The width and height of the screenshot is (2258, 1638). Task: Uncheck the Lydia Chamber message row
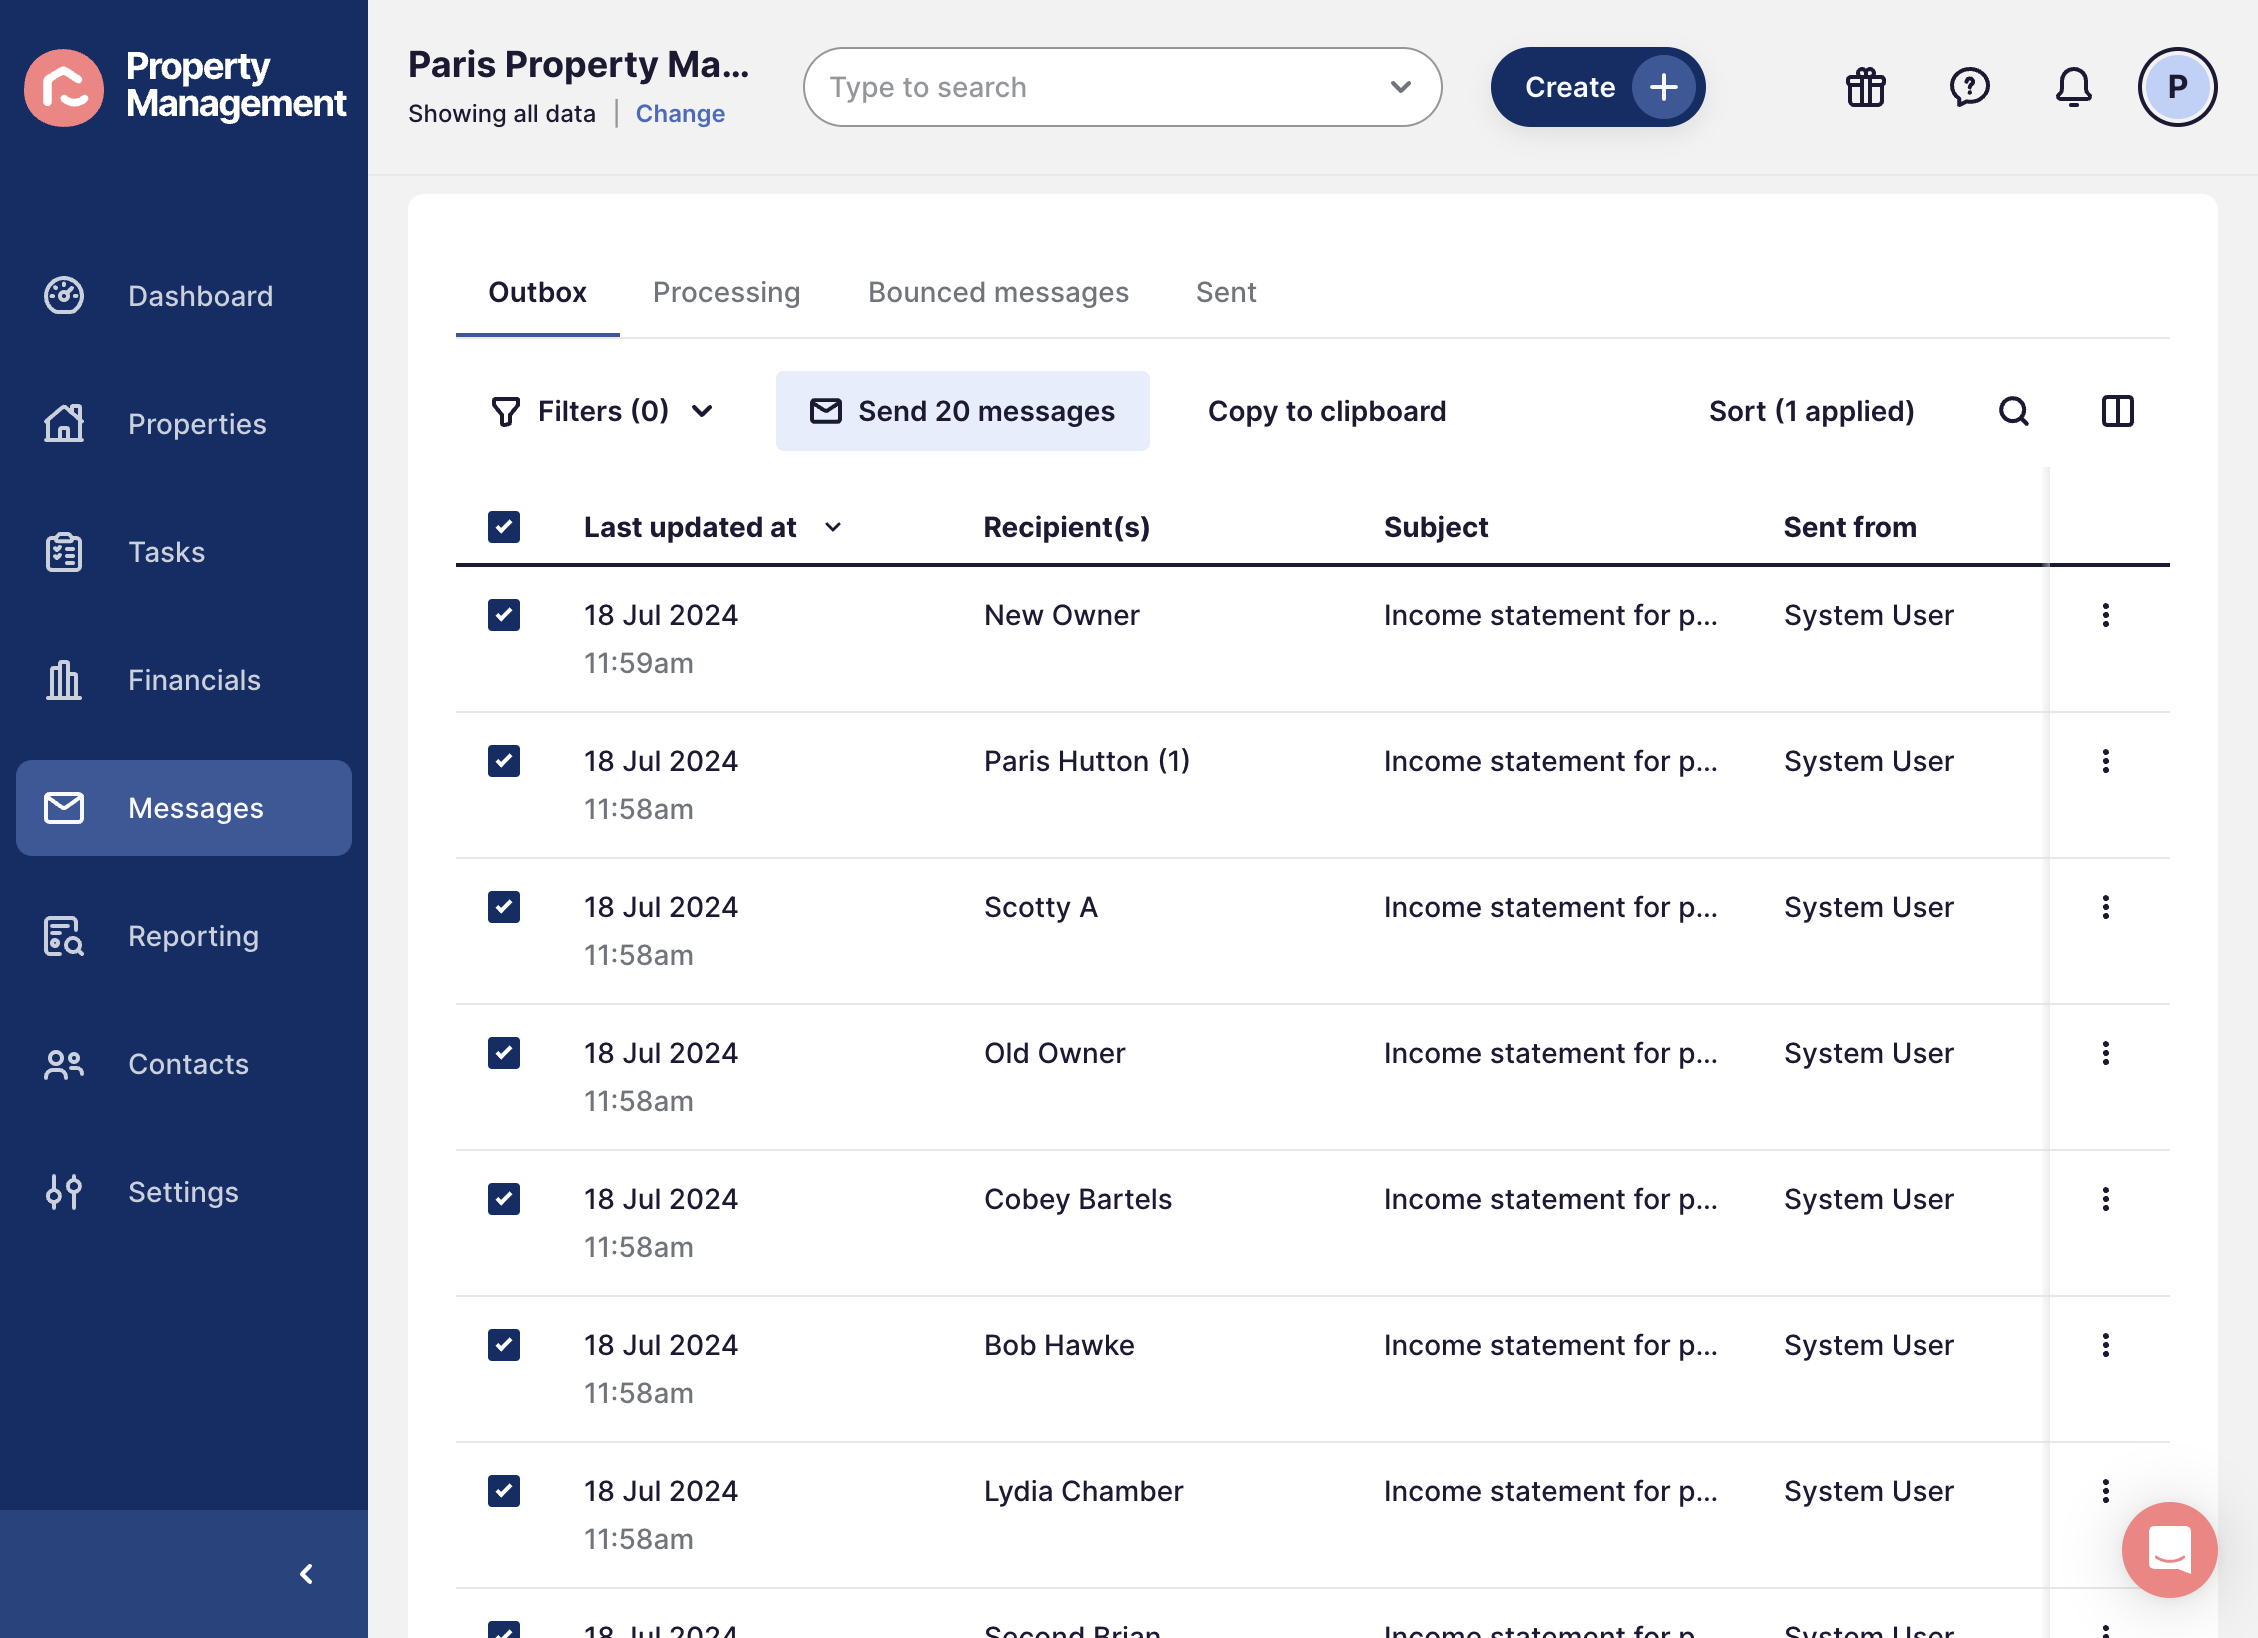(x=504, y=1491)
